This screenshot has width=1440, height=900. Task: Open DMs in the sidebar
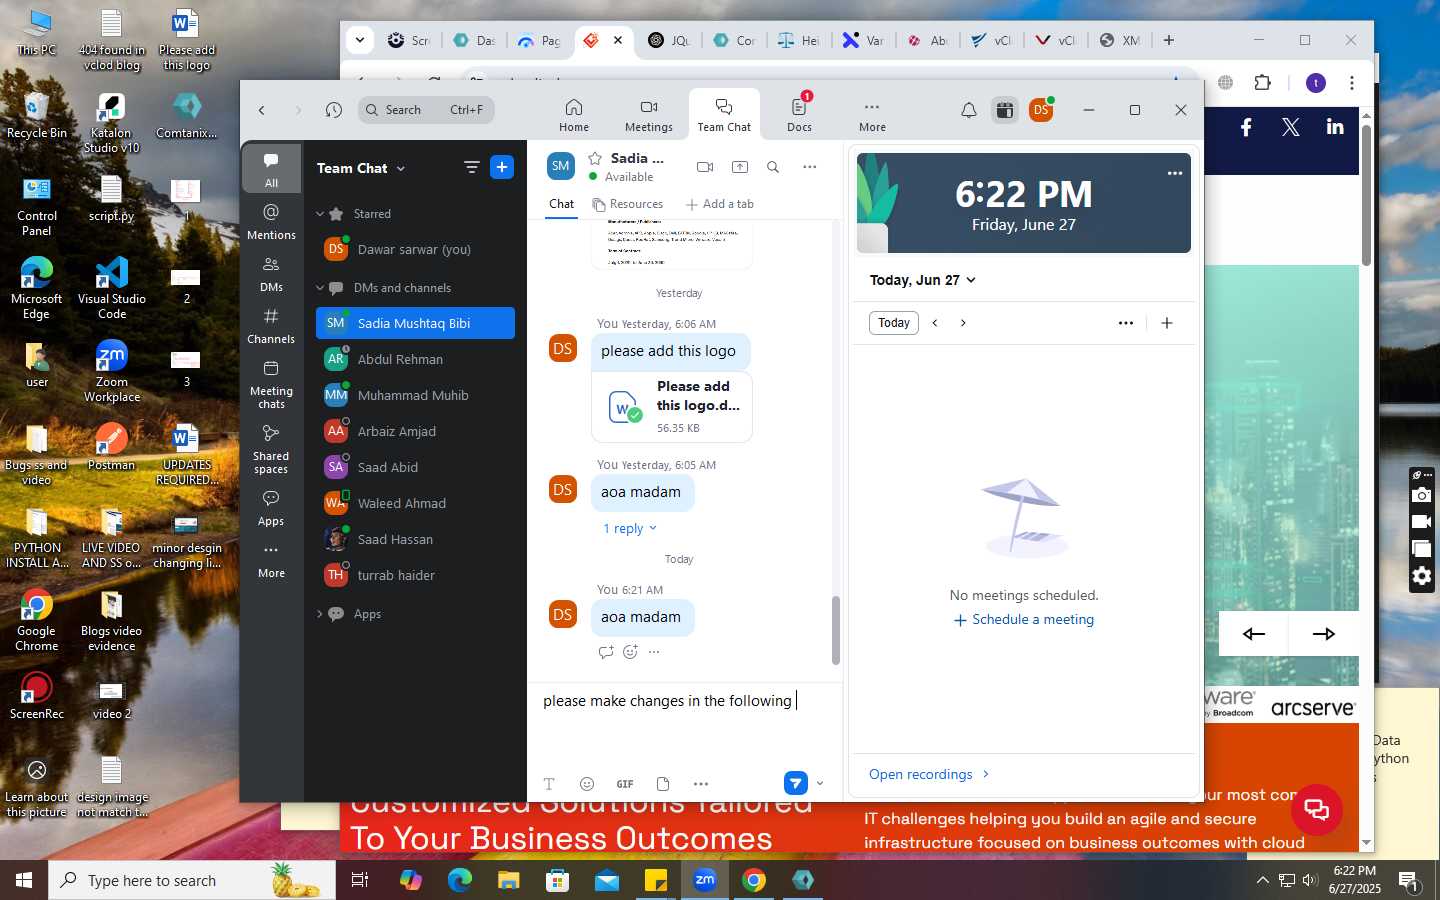[x=271, y=274]
